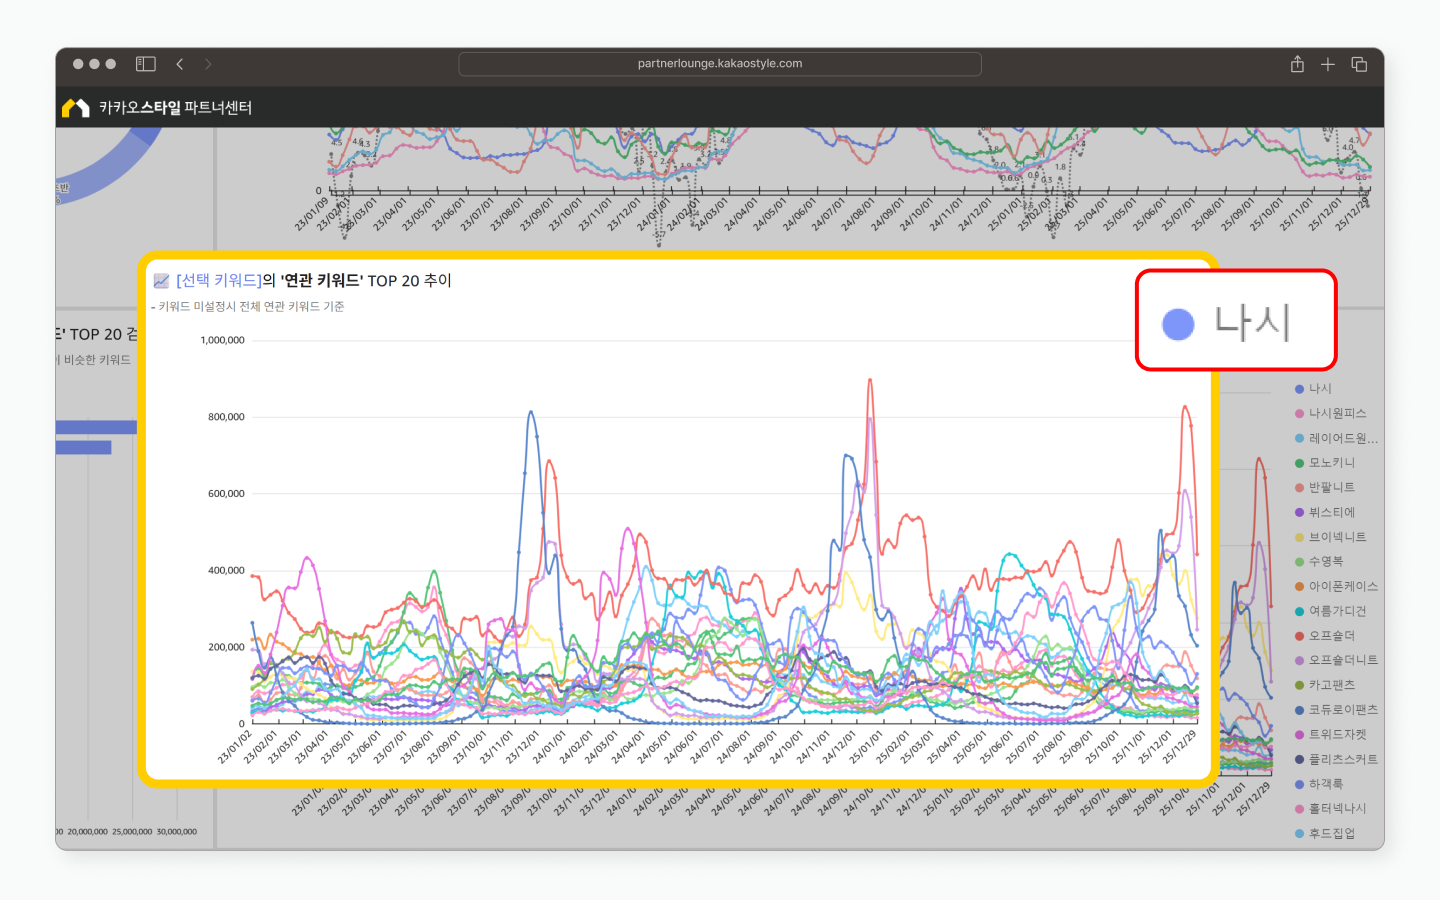Open a new tab with plus icon
This screenshot has width=1440, height=900.
(x=1328, y=64)
